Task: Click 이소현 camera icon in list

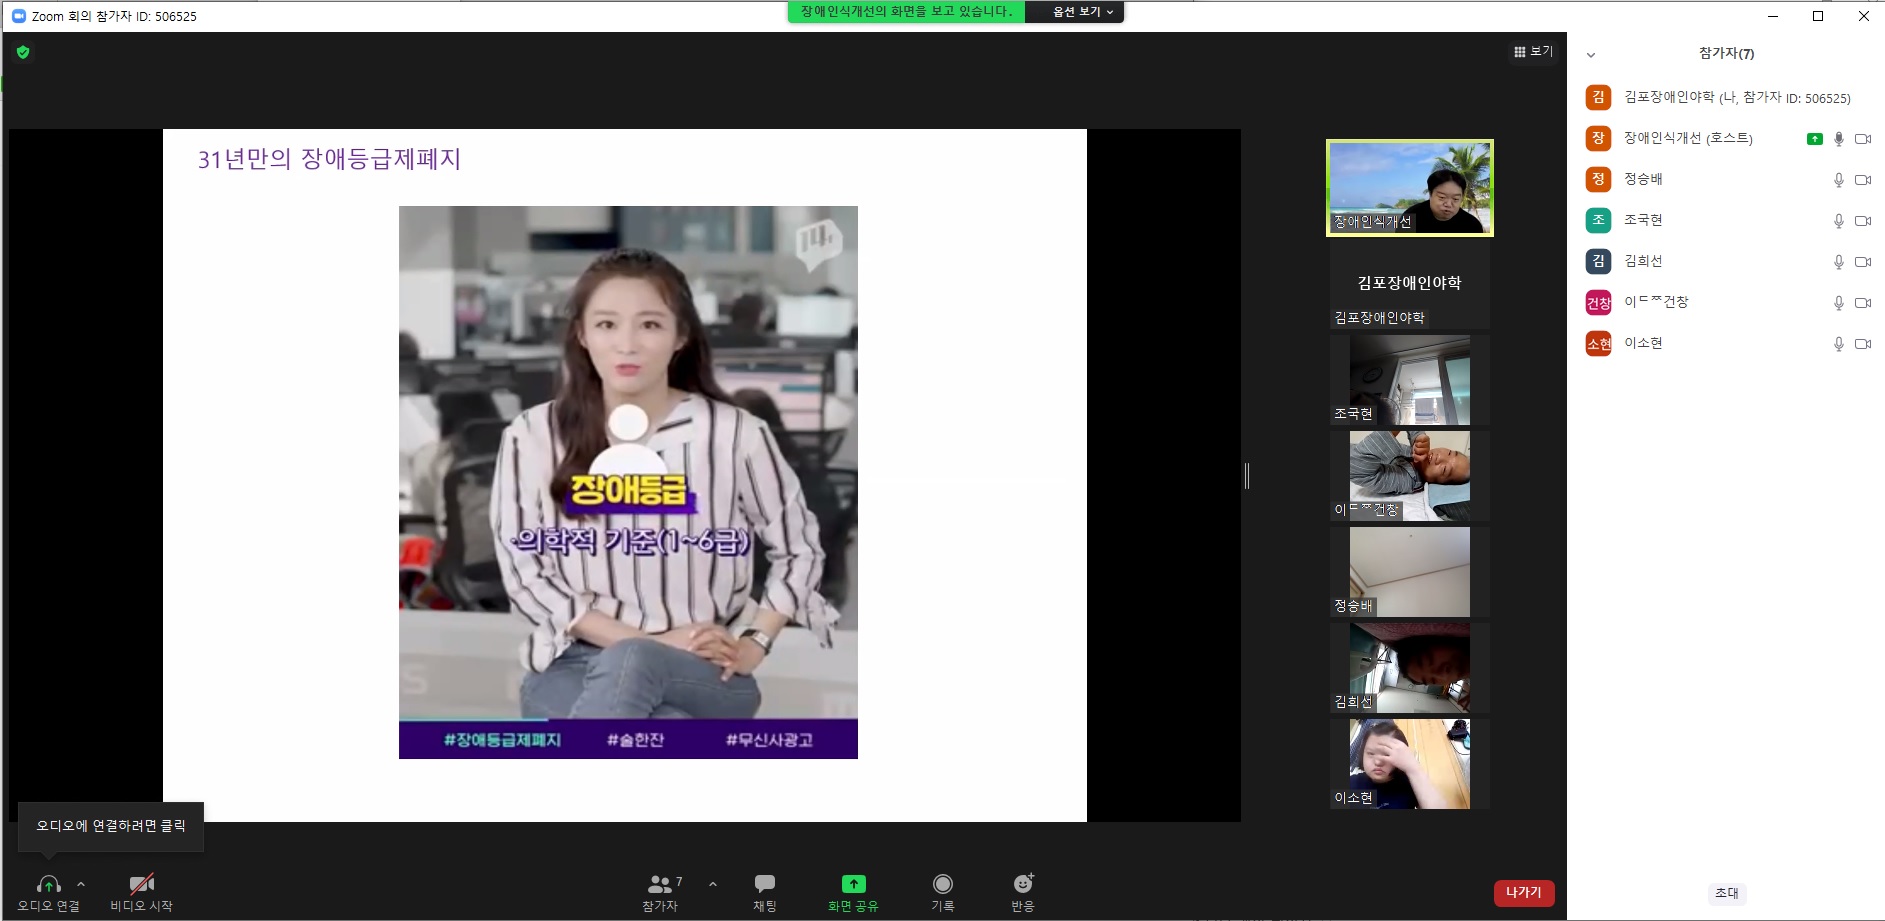Action: (1863, 344)
